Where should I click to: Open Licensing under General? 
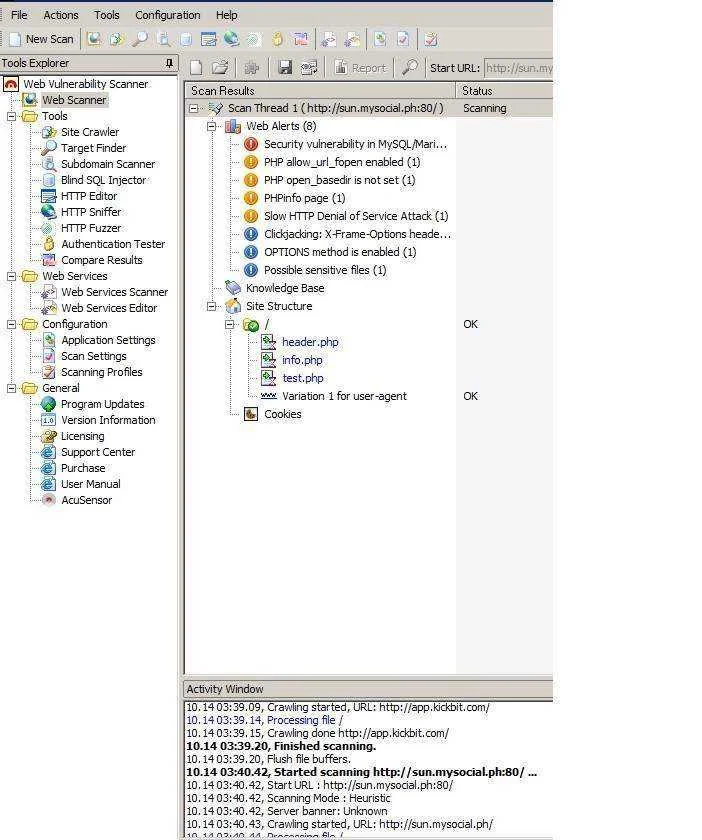pyautogui.click(x=83, y=437)
